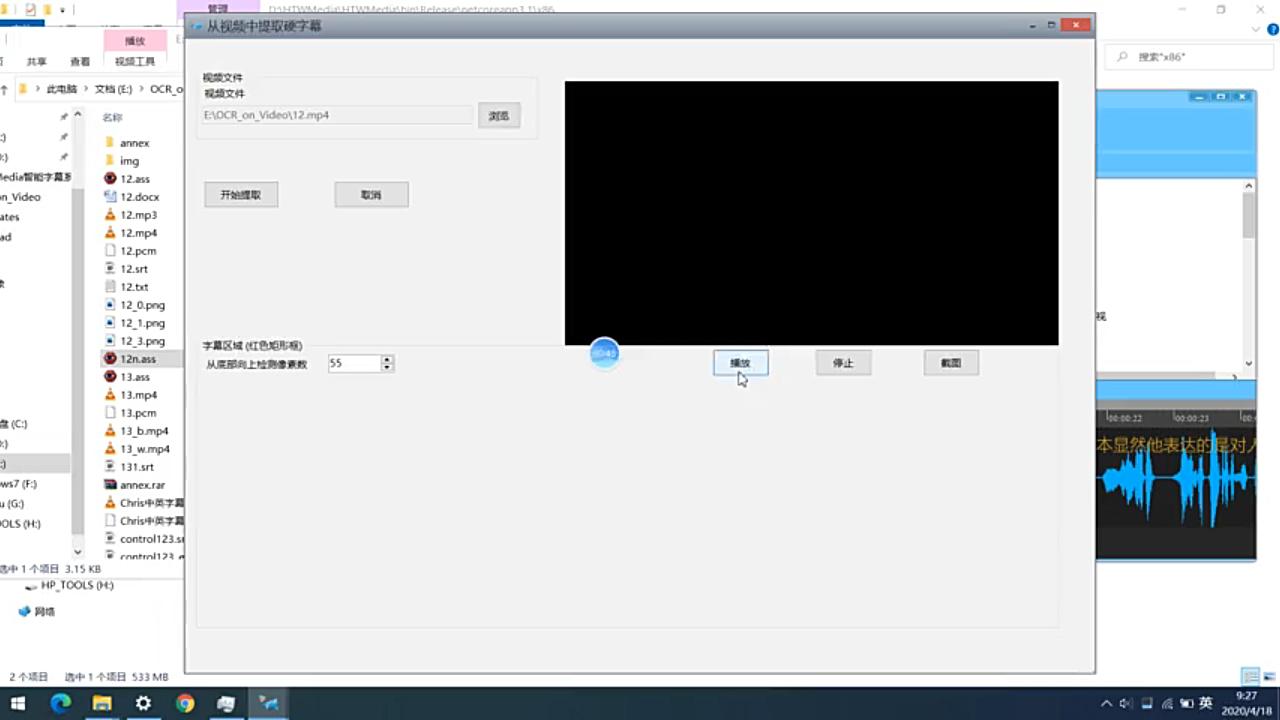
Task: Select the 12_3.png image icon
Action: 111,341
